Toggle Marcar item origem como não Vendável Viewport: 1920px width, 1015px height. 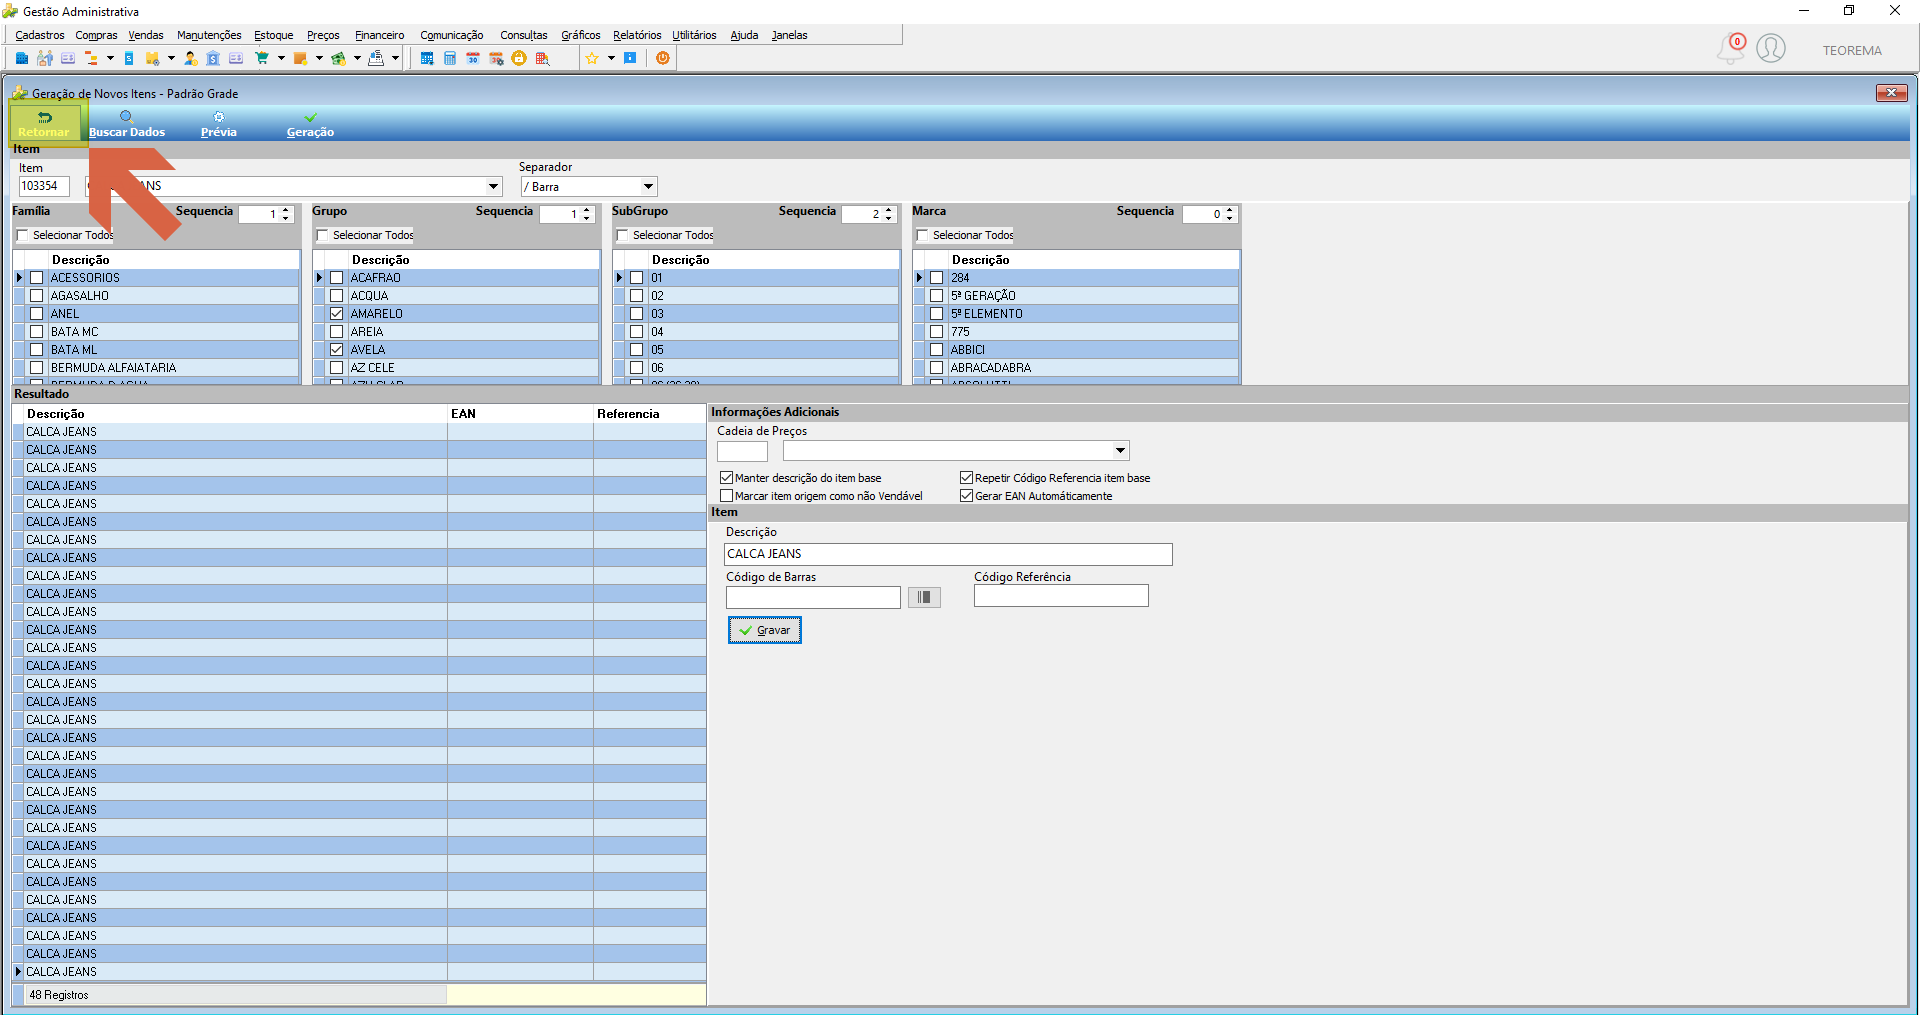pyautogui.click(x=727, y=496)
